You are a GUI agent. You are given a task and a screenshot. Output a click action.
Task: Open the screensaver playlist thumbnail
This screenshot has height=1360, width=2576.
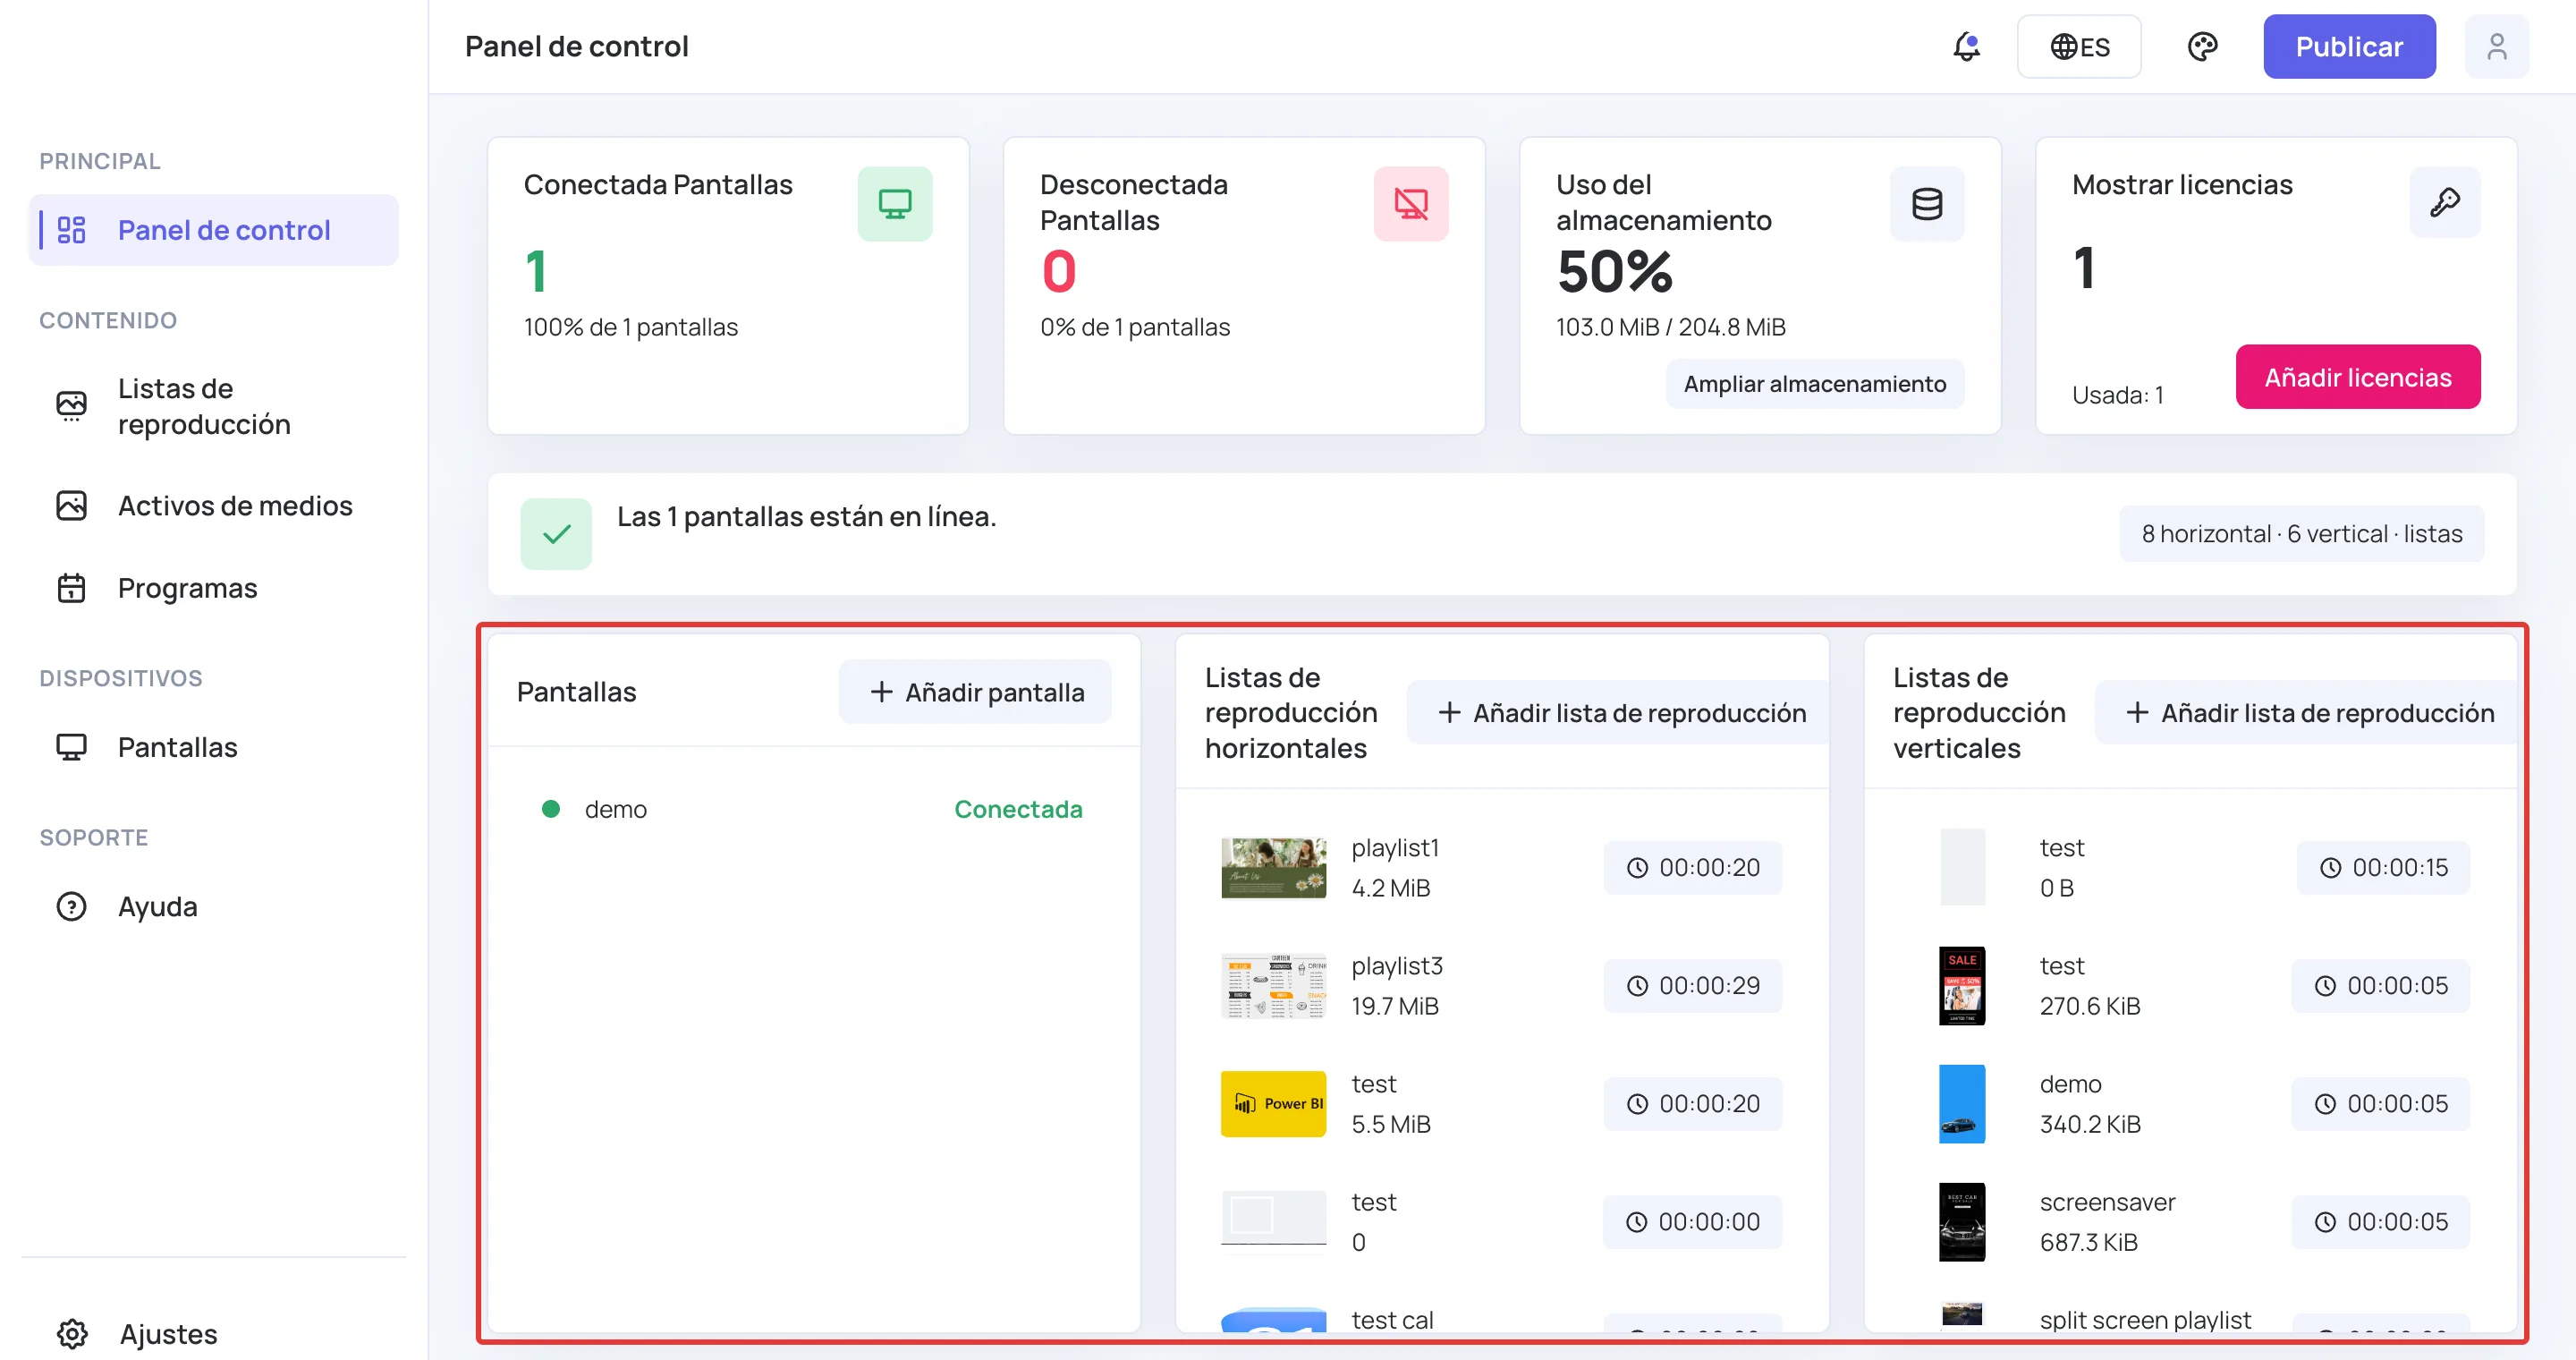pos(1962,1222)
